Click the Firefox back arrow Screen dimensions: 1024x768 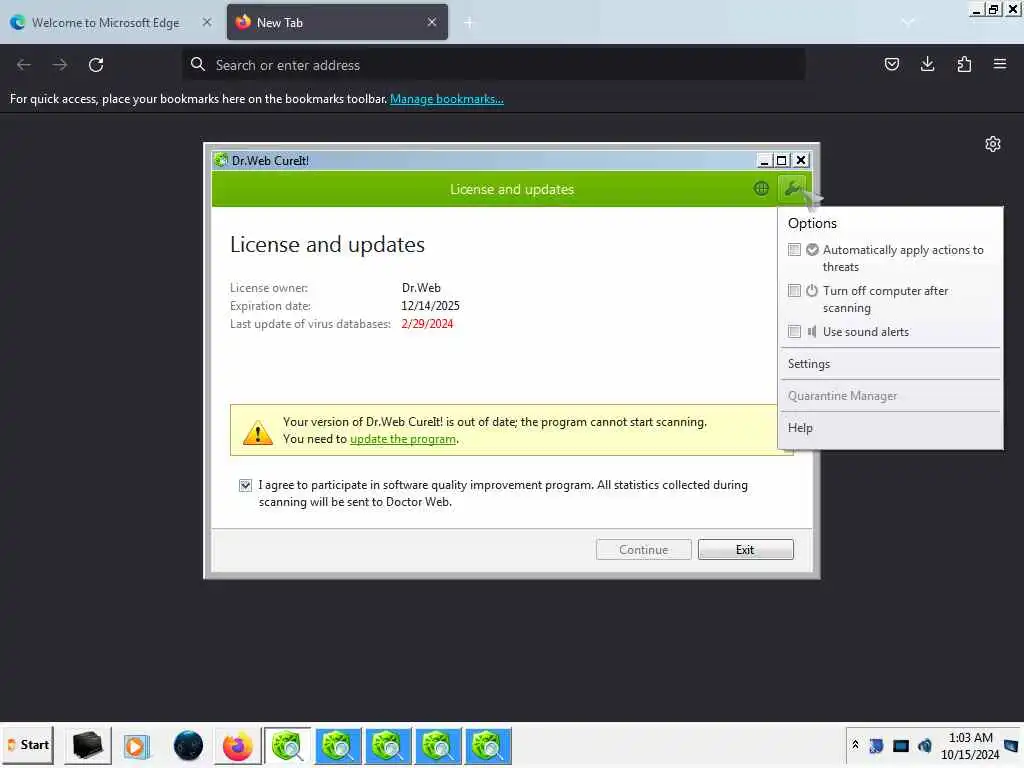(24, 65)
